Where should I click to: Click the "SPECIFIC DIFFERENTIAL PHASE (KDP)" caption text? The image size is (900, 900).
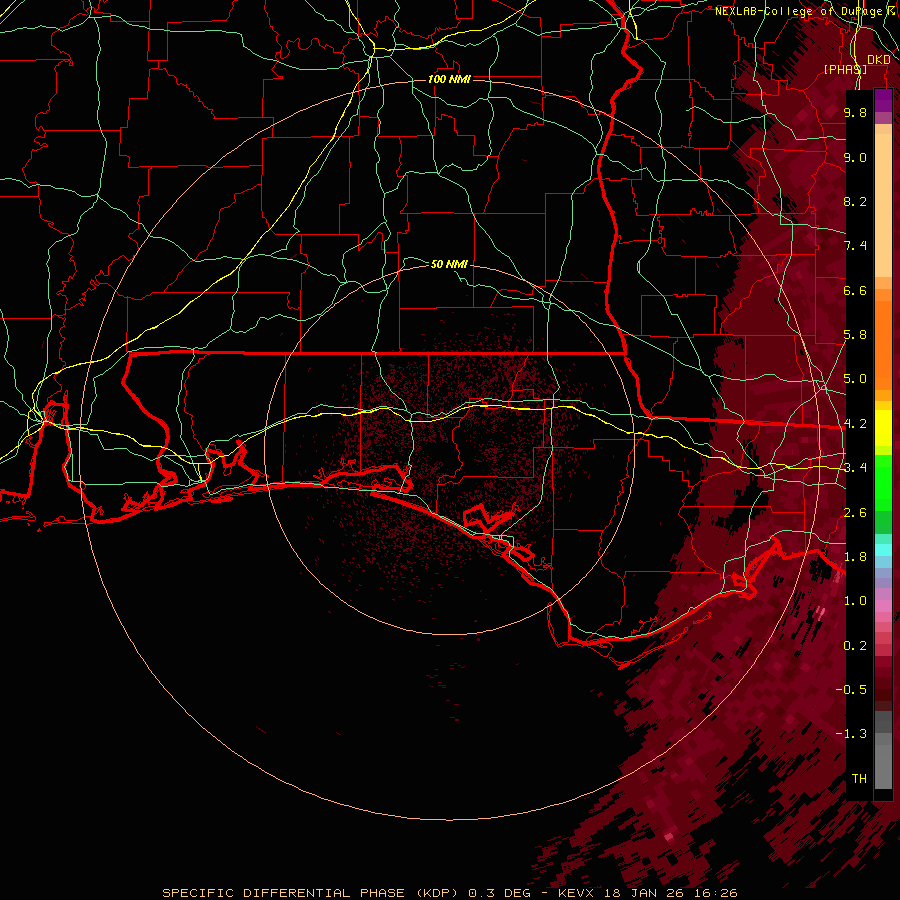click(310, 893)
